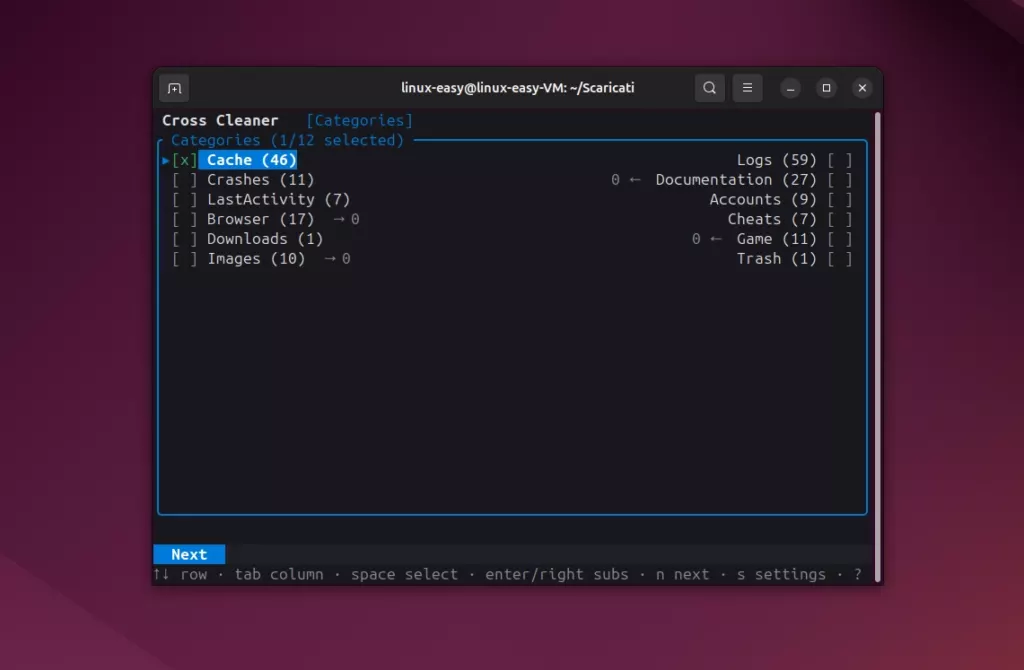The image size is (1024, 670).
Task: Open the terminal hamburger menu
Action: tap(747, 88)
